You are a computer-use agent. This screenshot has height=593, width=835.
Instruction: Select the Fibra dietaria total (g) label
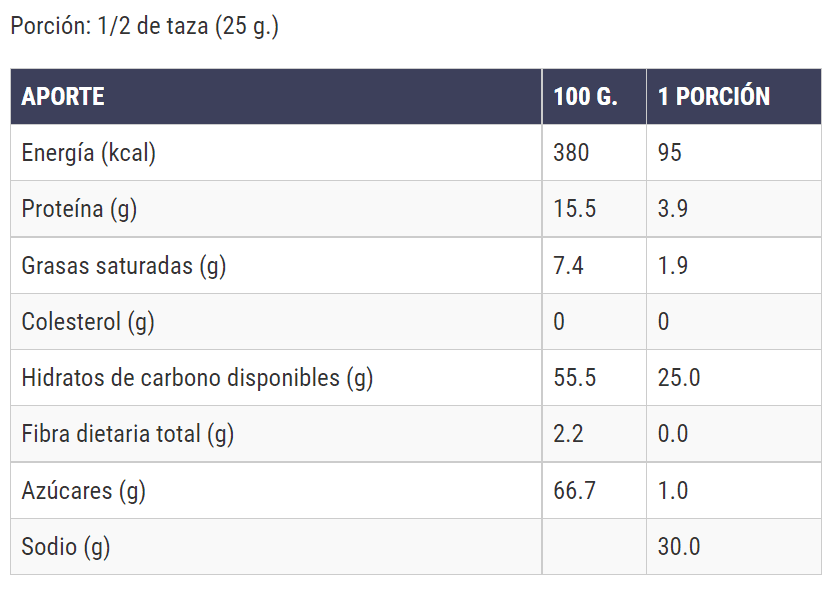click(x=127, y=435)
